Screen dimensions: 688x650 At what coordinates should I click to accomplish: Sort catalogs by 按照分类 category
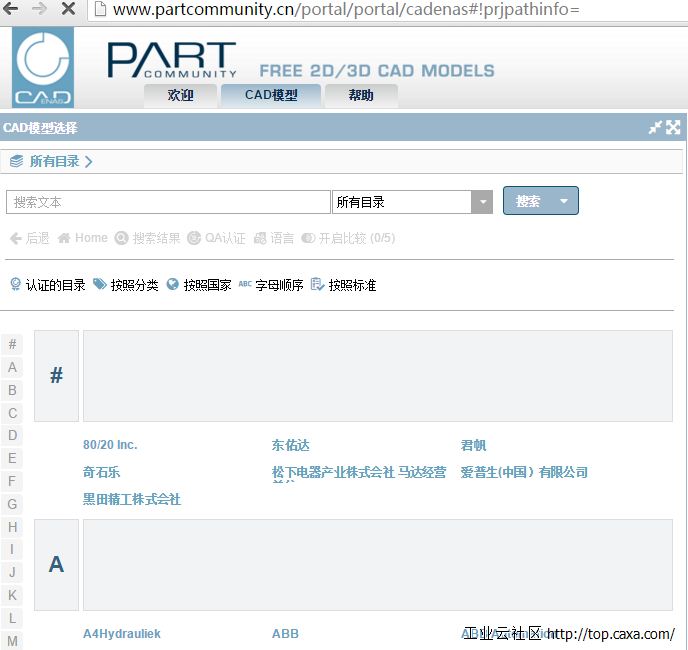126,285
